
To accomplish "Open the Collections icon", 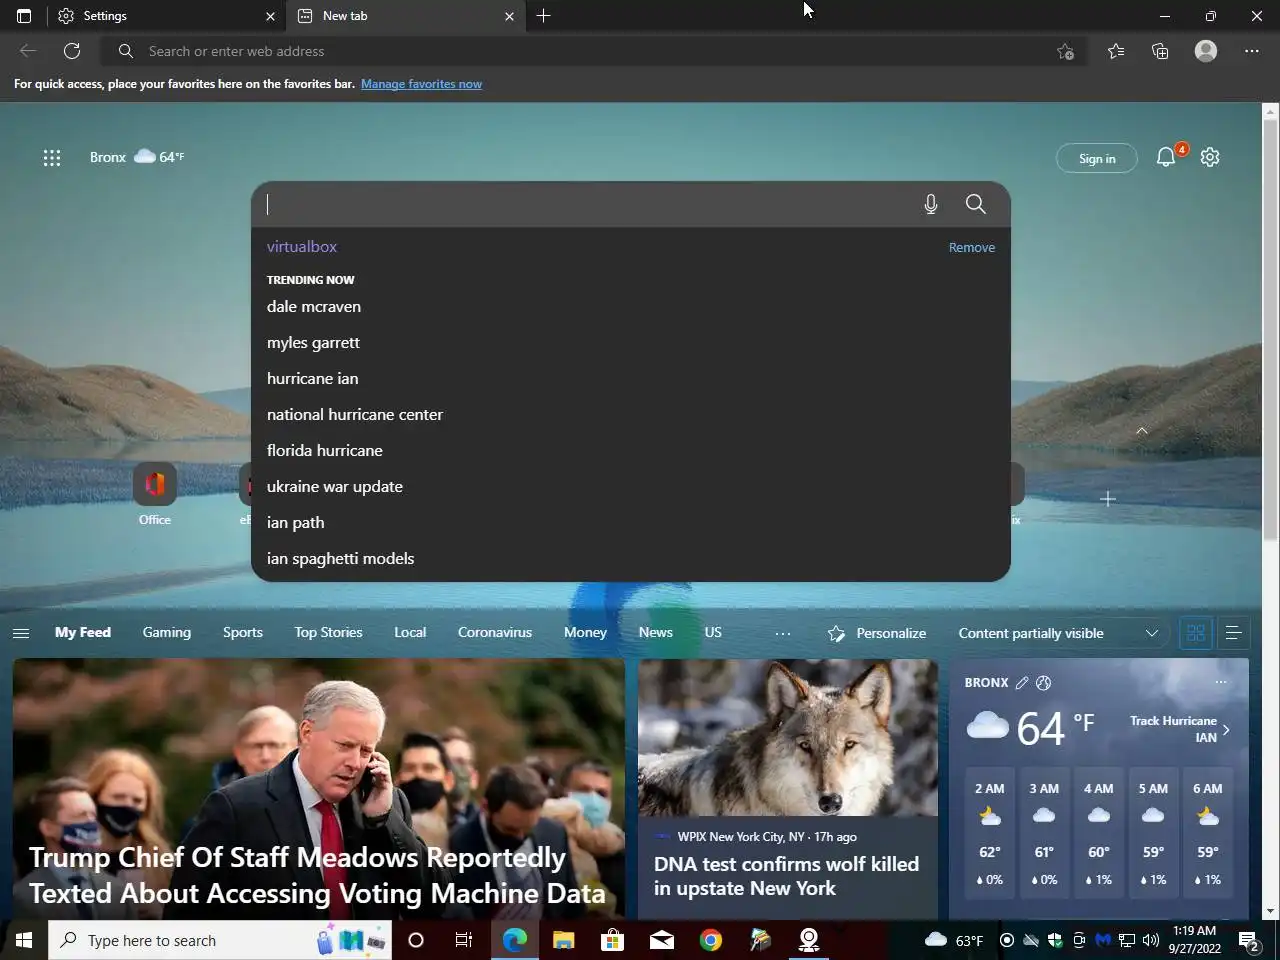I will pos(1160,51).
